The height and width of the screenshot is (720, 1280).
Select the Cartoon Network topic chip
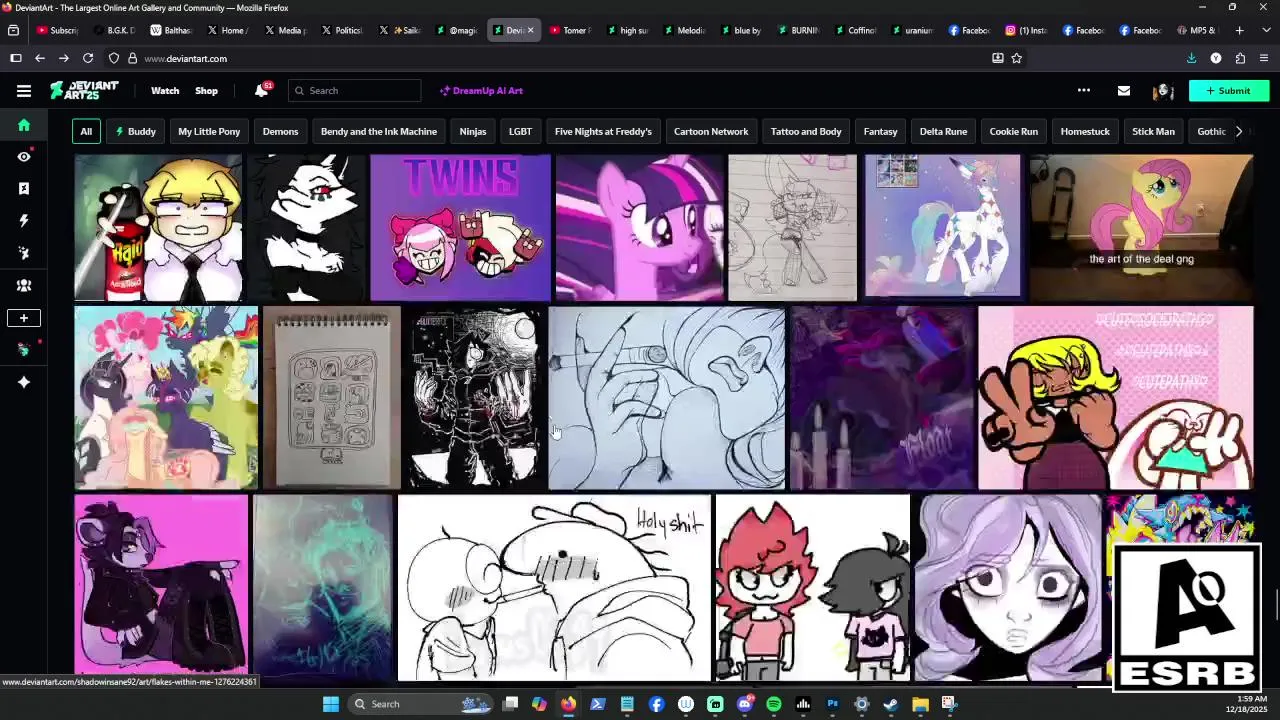click(x=711, y=131)
